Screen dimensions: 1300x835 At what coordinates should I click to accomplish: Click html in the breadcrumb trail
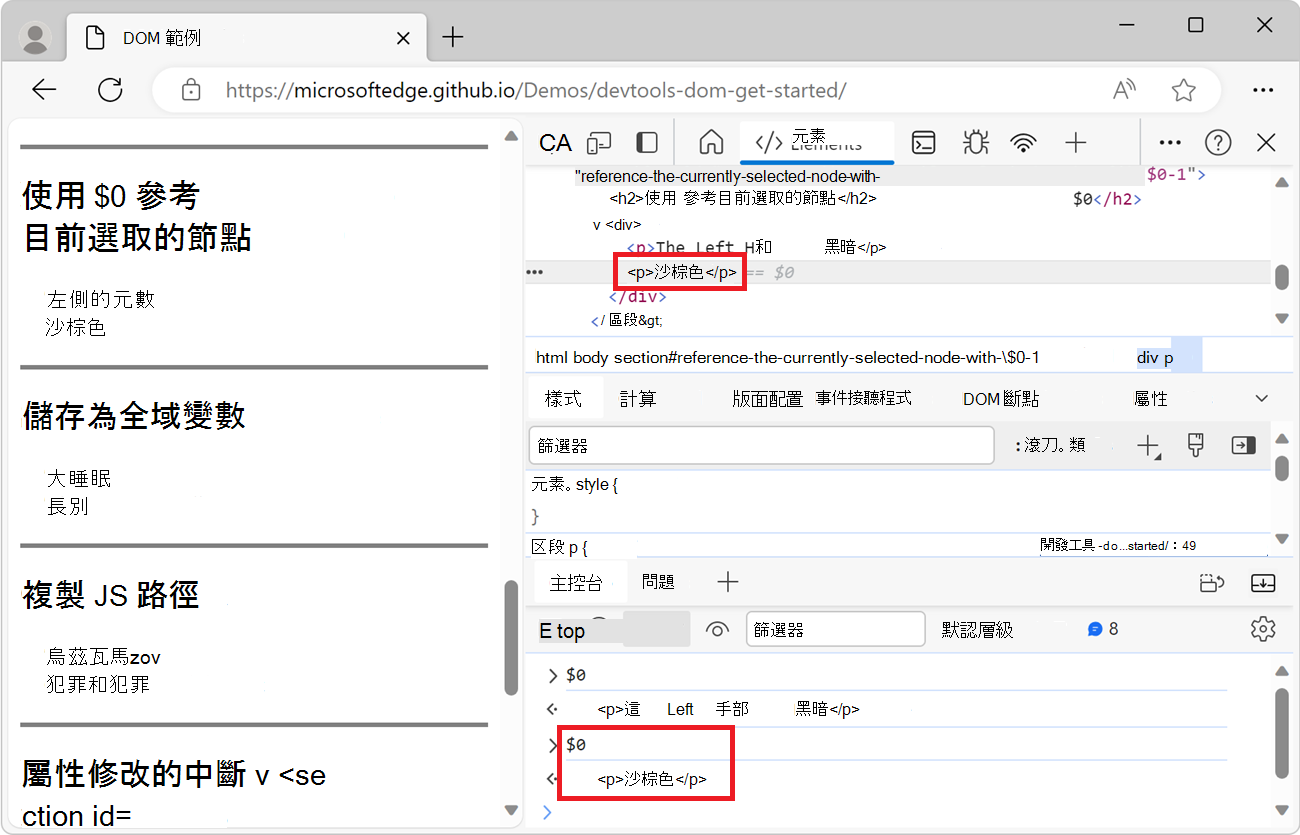point(551,357)
